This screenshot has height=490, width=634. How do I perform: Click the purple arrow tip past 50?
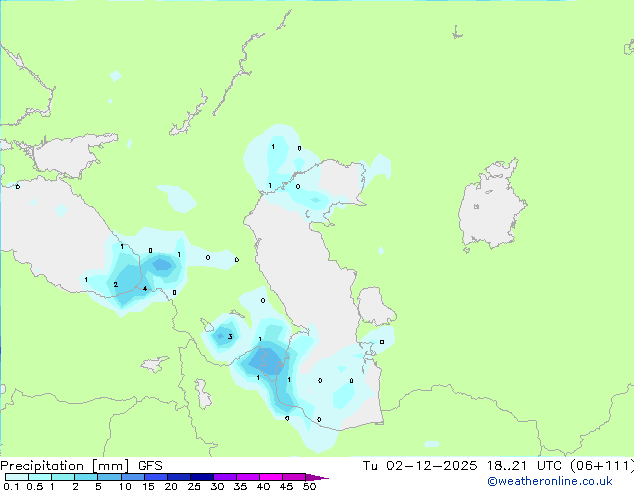click(x=317, y=477)
